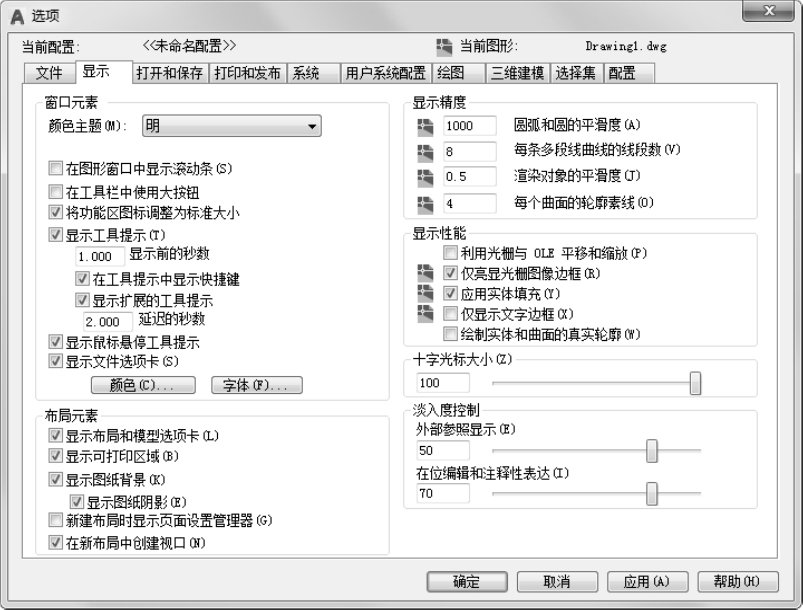This screenshot has height=610, width=803.
Task: Toggle 仅亮显光栅图像边框 checkbox
Action: 450,273
